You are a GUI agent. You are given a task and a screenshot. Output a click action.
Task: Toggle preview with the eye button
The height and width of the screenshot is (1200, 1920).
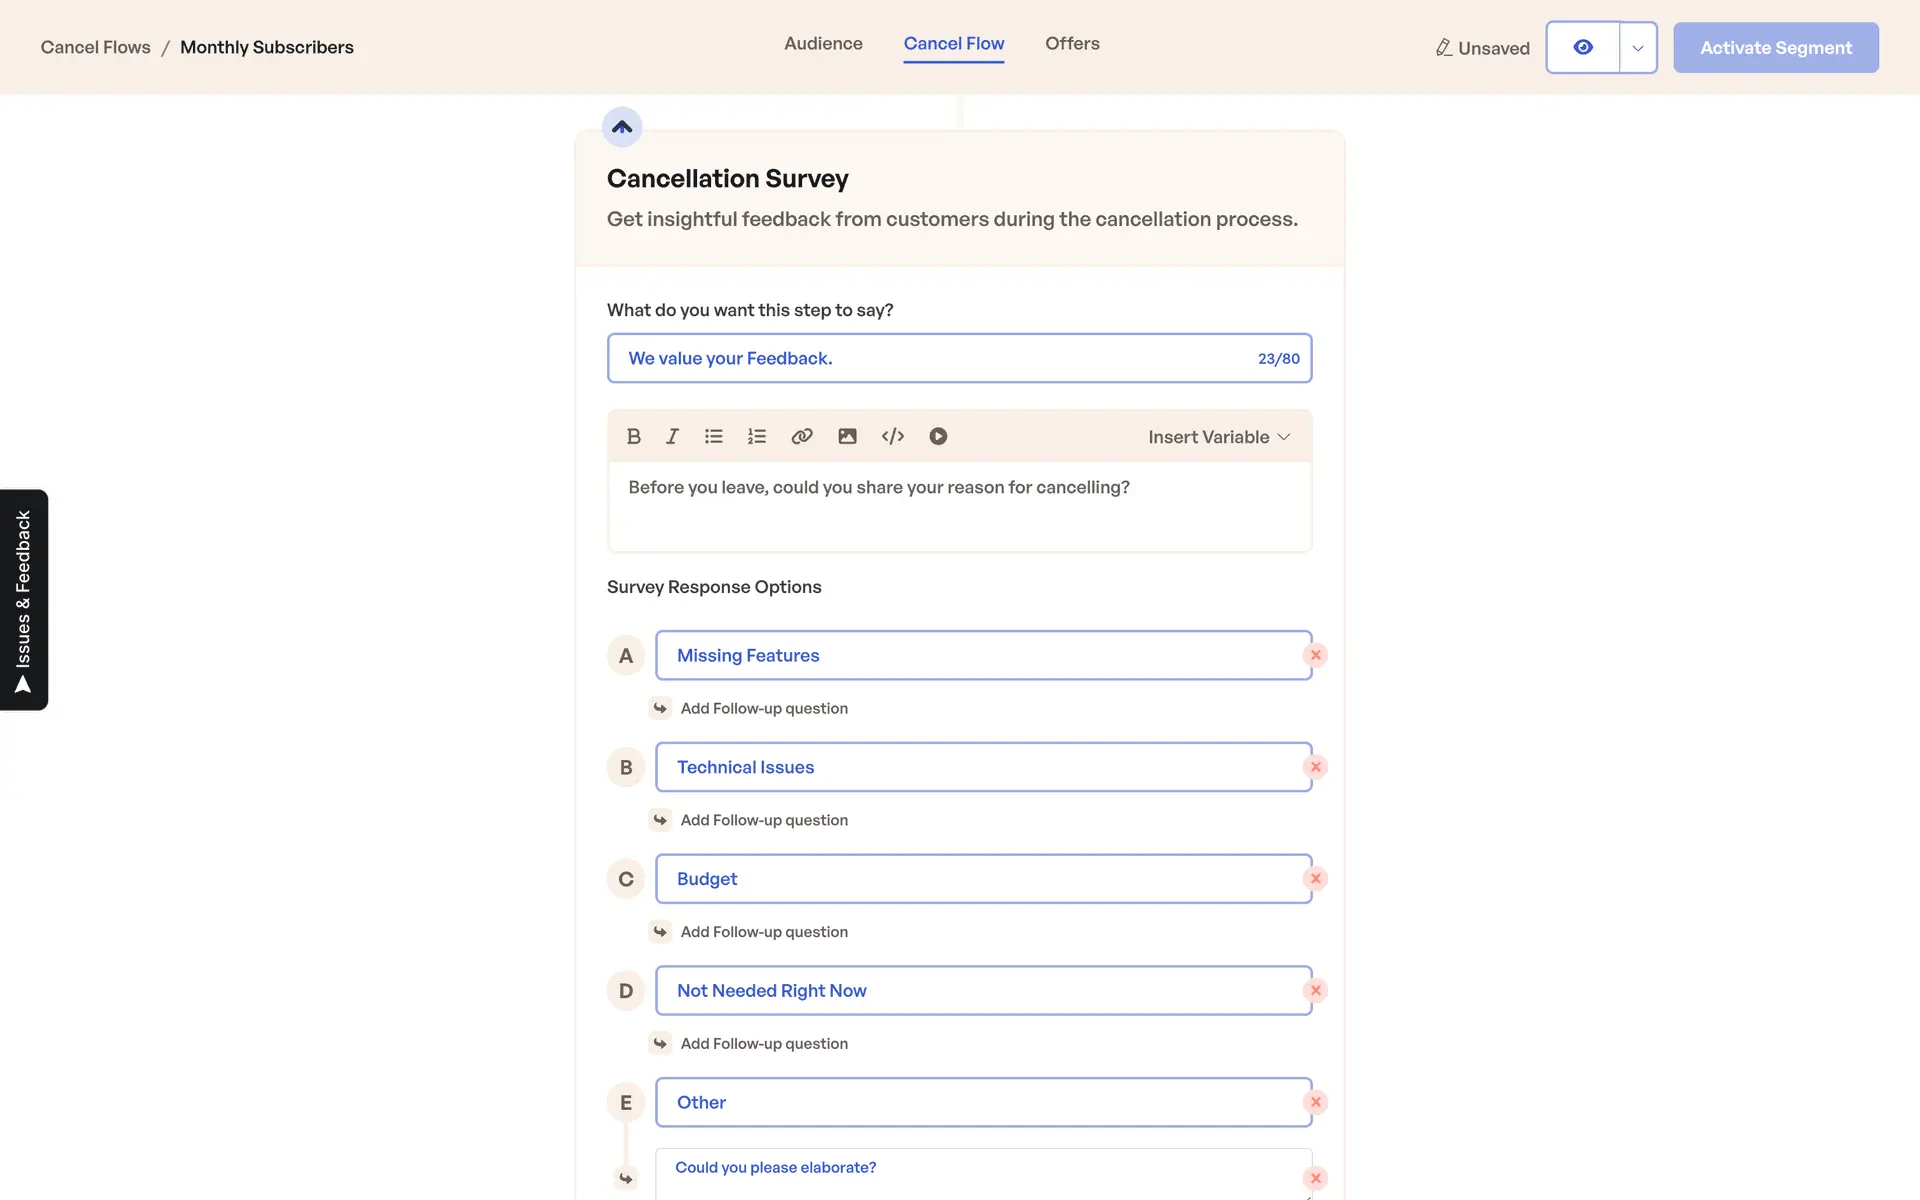click(x=1582, y=47)
